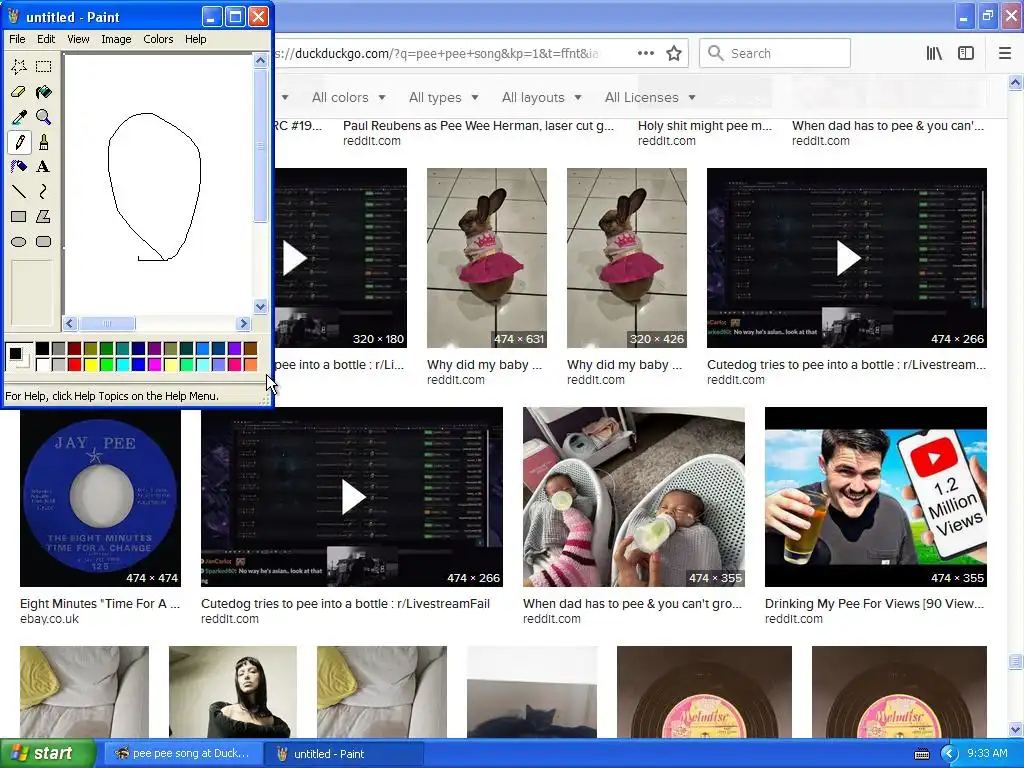This screenshot has height=768, width=1024.
Task: Expand the All layouts filter dropdown
Action: pos(541,97)
